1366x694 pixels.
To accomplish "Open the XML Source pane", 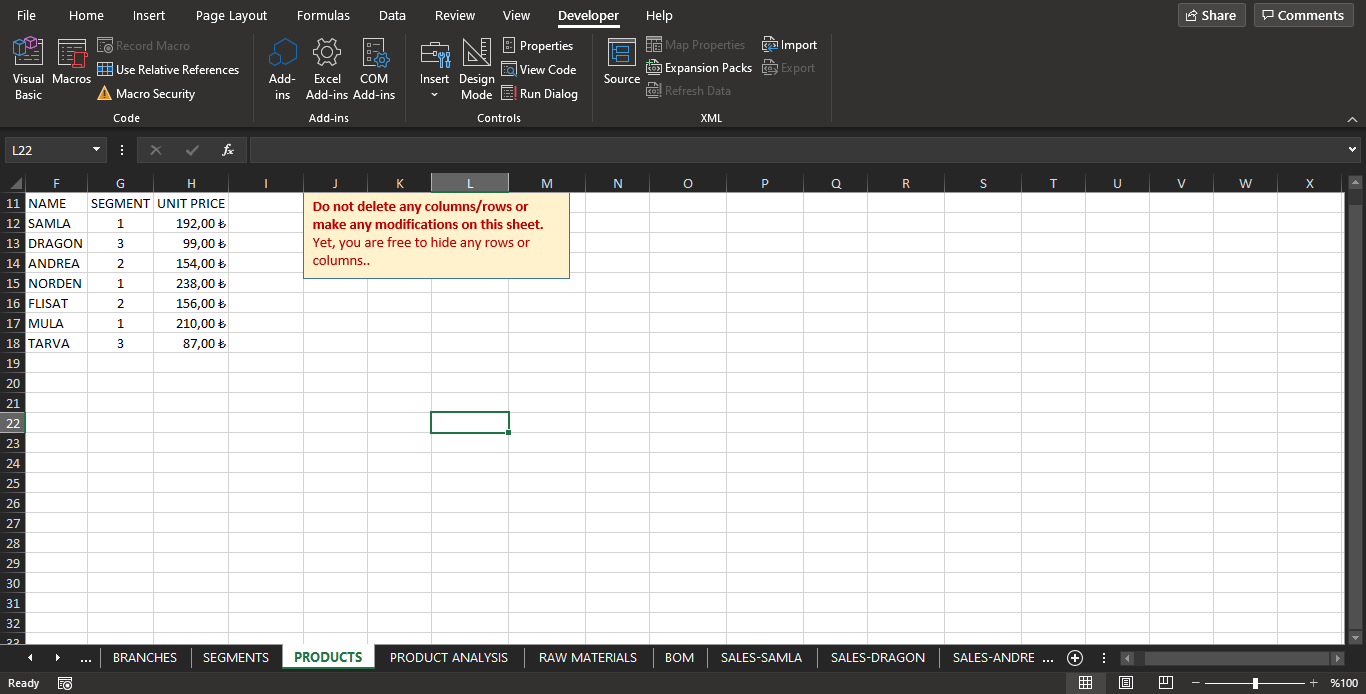I will coord(621,62).
